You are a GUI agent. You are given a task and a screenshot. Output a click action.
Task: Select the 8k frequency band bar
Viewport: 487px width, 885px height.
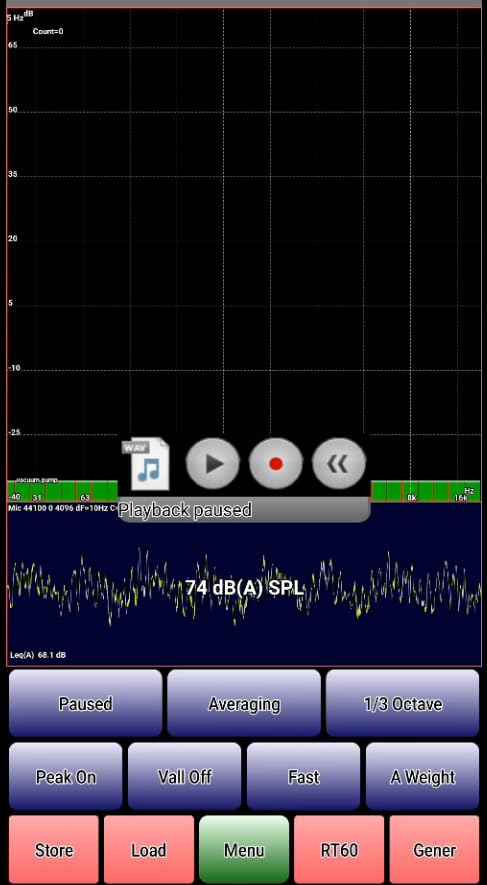[x=411, y=491]
